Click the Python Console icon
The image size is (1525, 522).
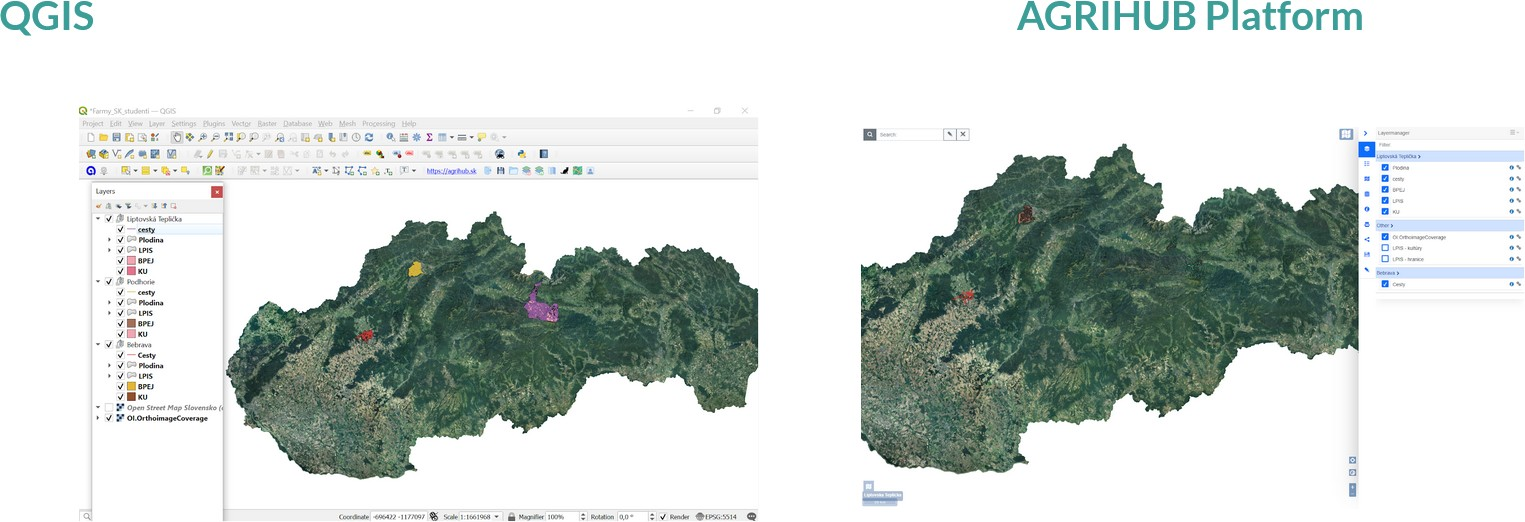[521, 154]
